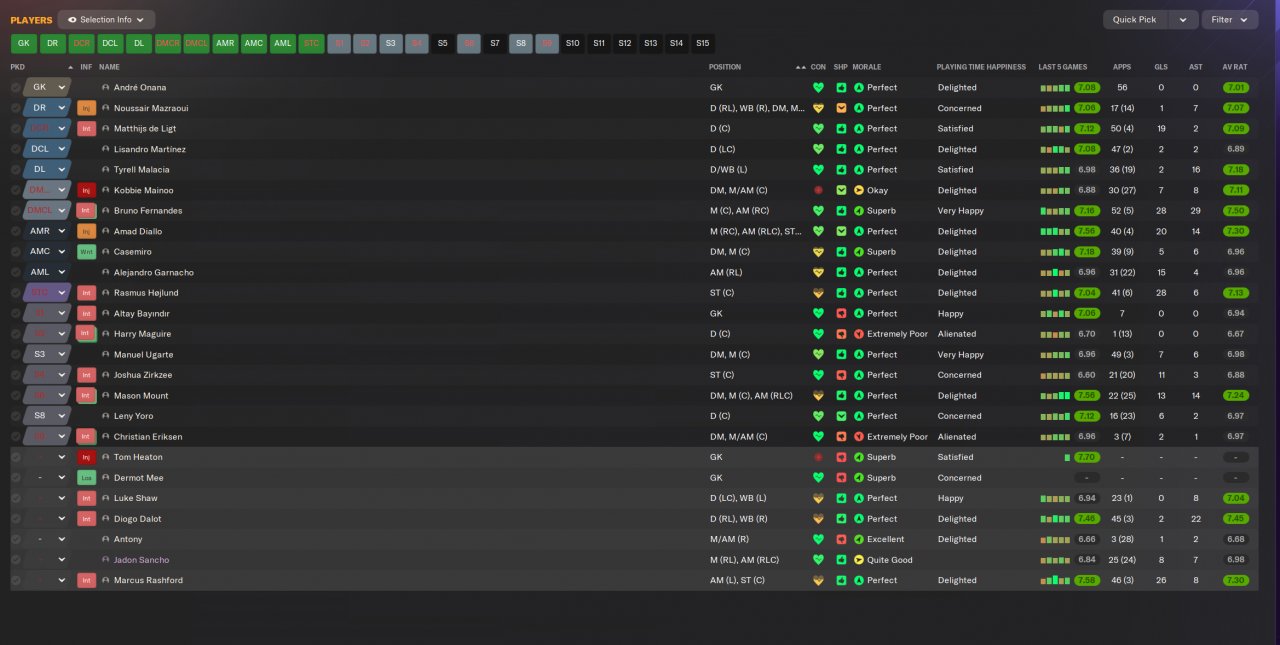Click Diogo Dalot's 7.46 last game rating
The width and height of the screenshot is (1280, 645).
pyautogui.click(x=1087, y=519)
